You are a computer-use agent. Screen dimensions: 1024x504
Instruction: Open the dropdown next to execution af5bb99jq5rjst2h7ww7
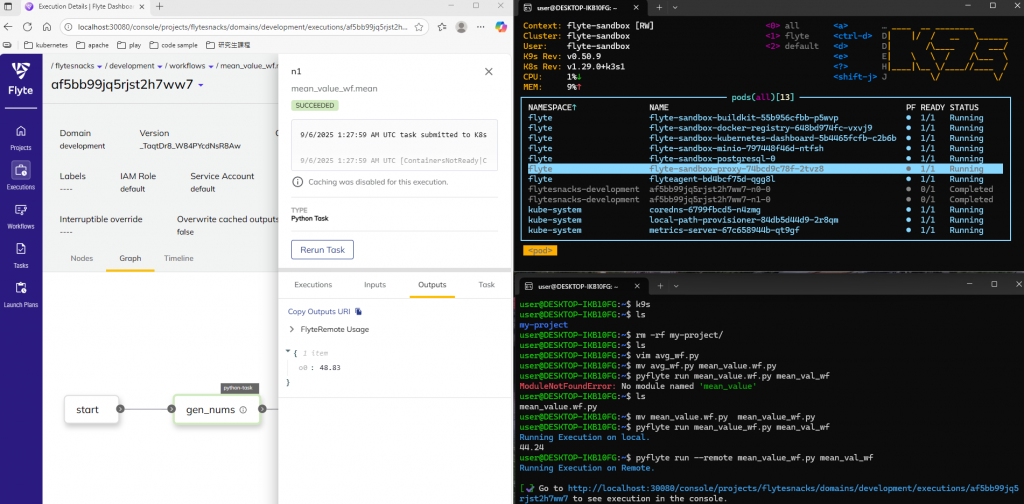pyautogui.click(x=200, y=86)
